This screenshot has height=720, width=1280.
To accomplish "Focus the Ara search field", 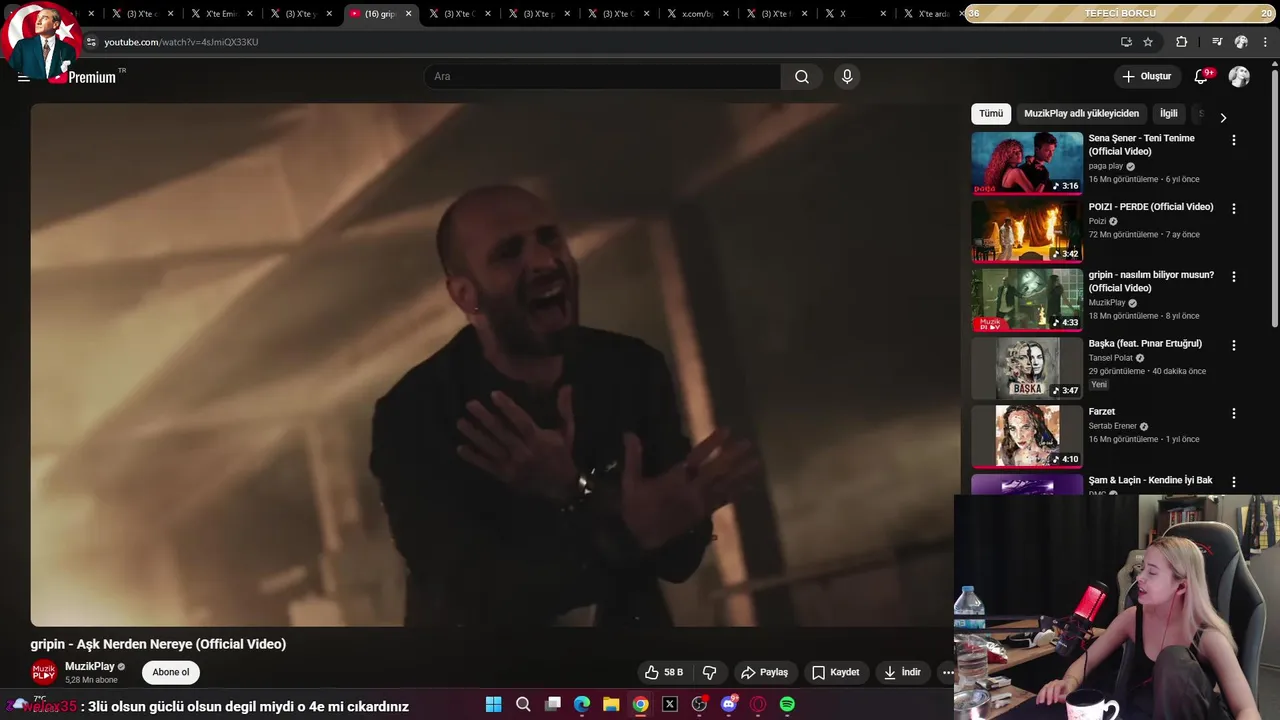I will (603, 77).
